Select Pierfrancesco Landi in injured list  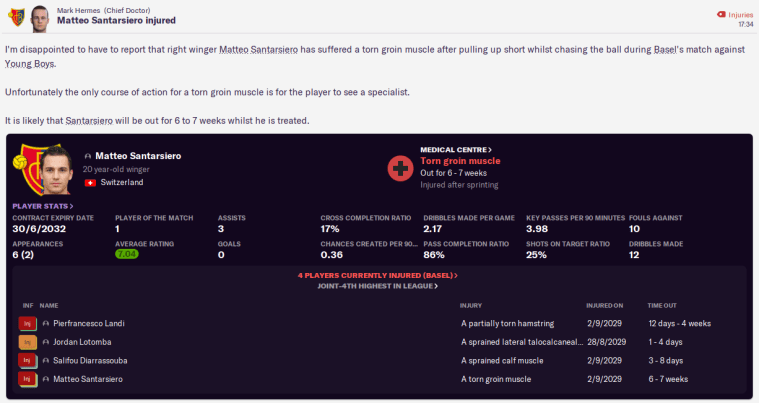(82, 323)
